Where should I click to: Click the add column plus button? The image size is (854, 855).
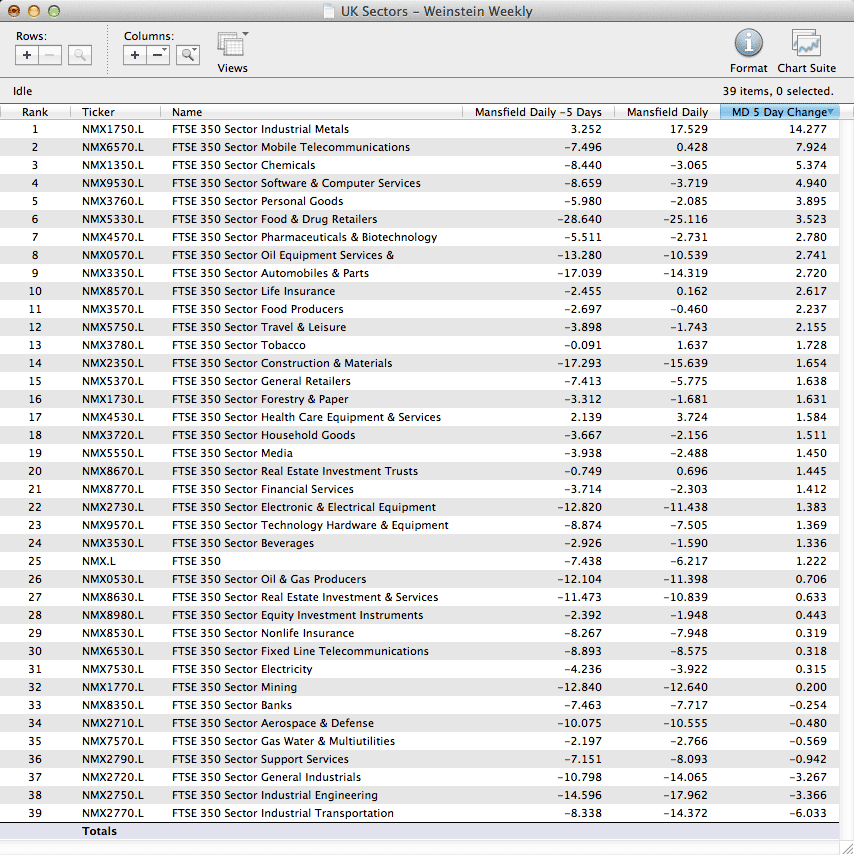pyautogui.click(x=135, y=55)
